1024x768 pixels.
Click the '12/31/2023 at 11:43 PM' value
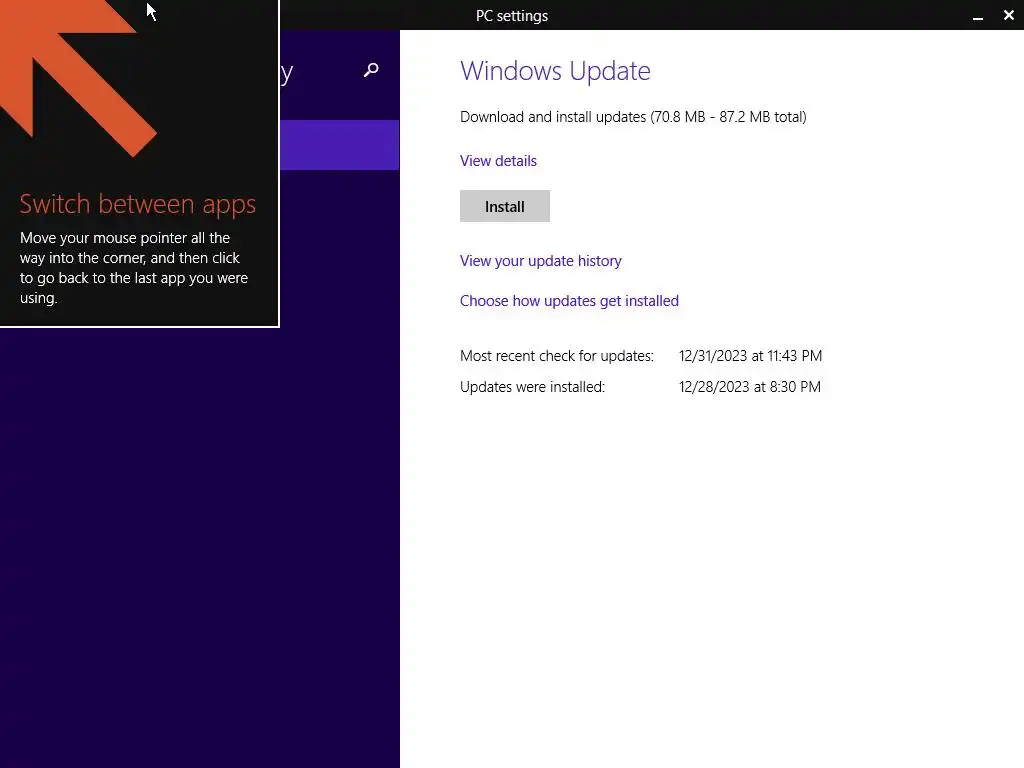point(750,356)
